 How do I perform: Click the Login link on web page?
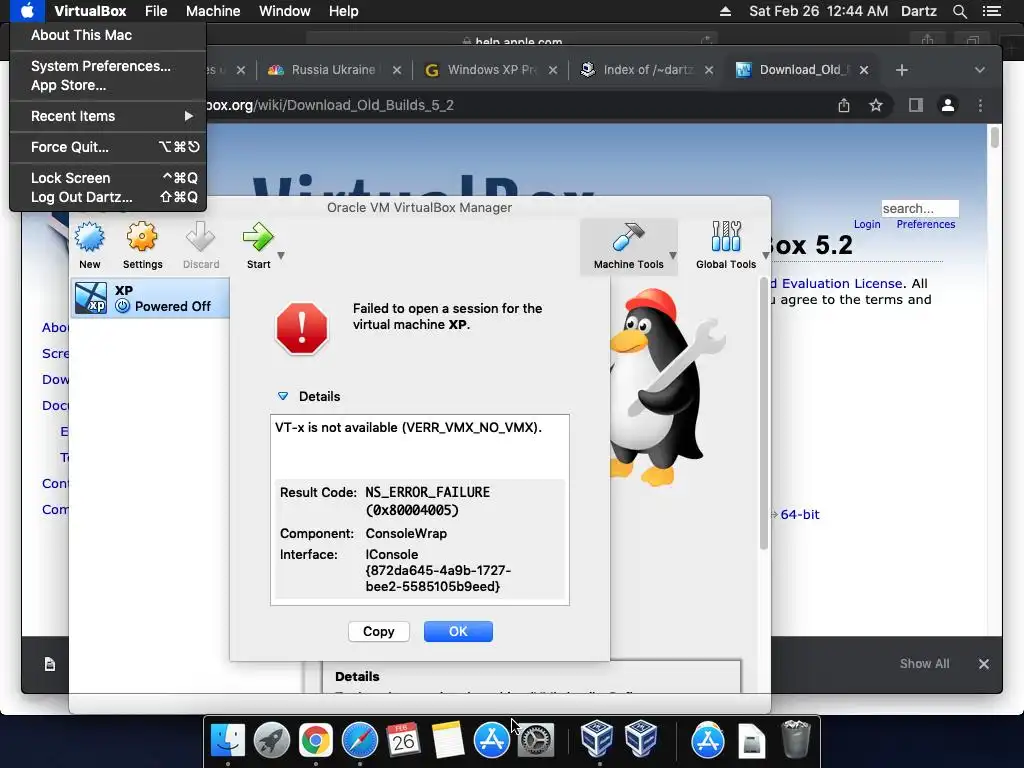[x=867, y=224]
